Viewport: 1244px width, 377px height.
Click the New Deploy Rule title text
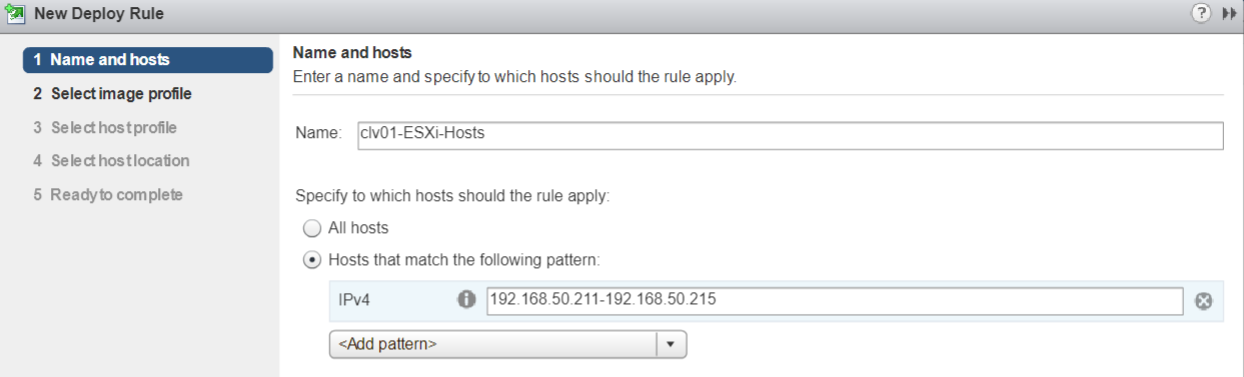tap(99, 14)
